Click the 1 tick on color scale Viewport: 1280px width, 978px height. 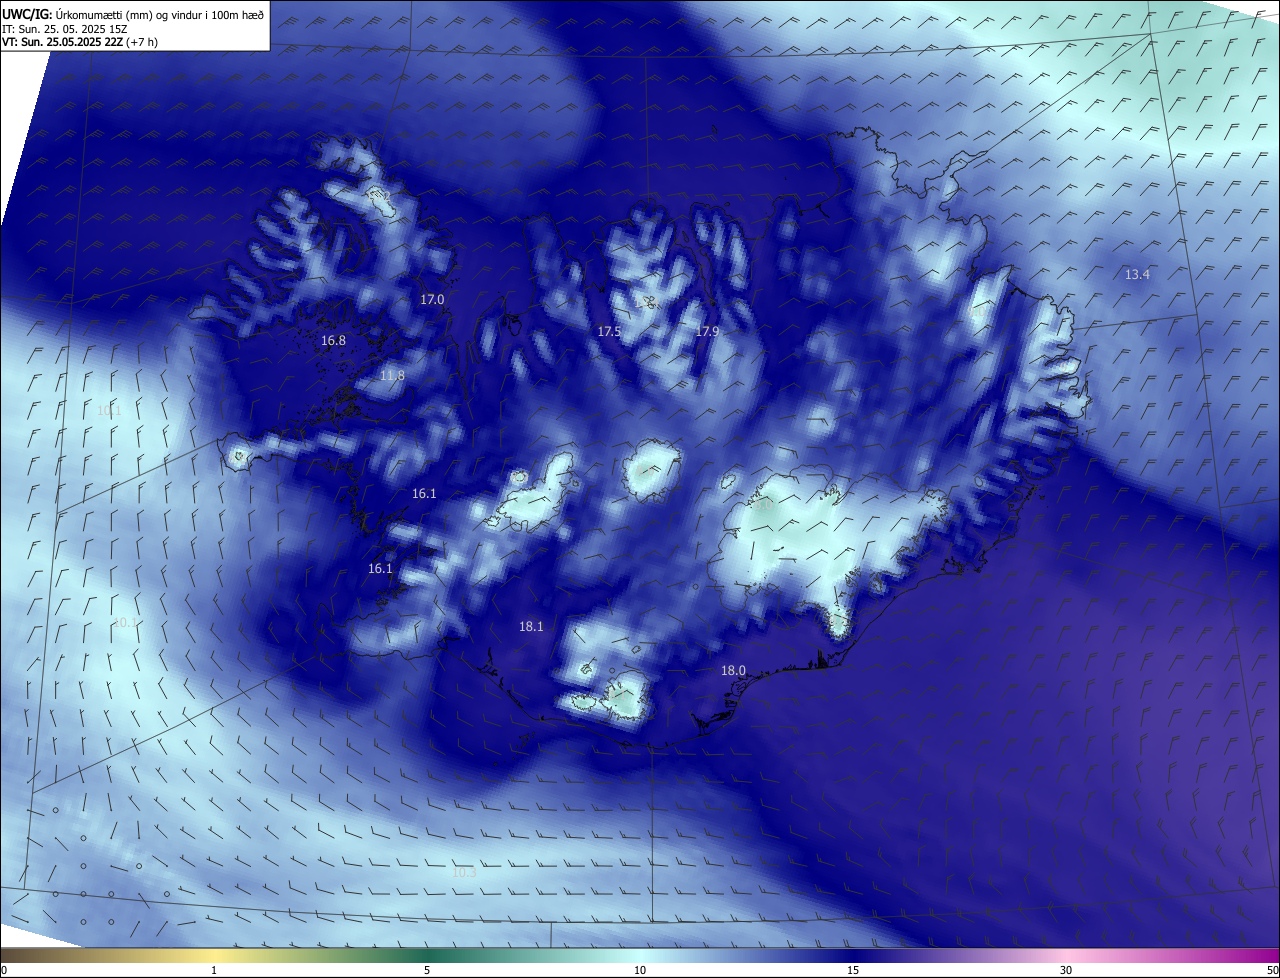[x=214, y=970]
